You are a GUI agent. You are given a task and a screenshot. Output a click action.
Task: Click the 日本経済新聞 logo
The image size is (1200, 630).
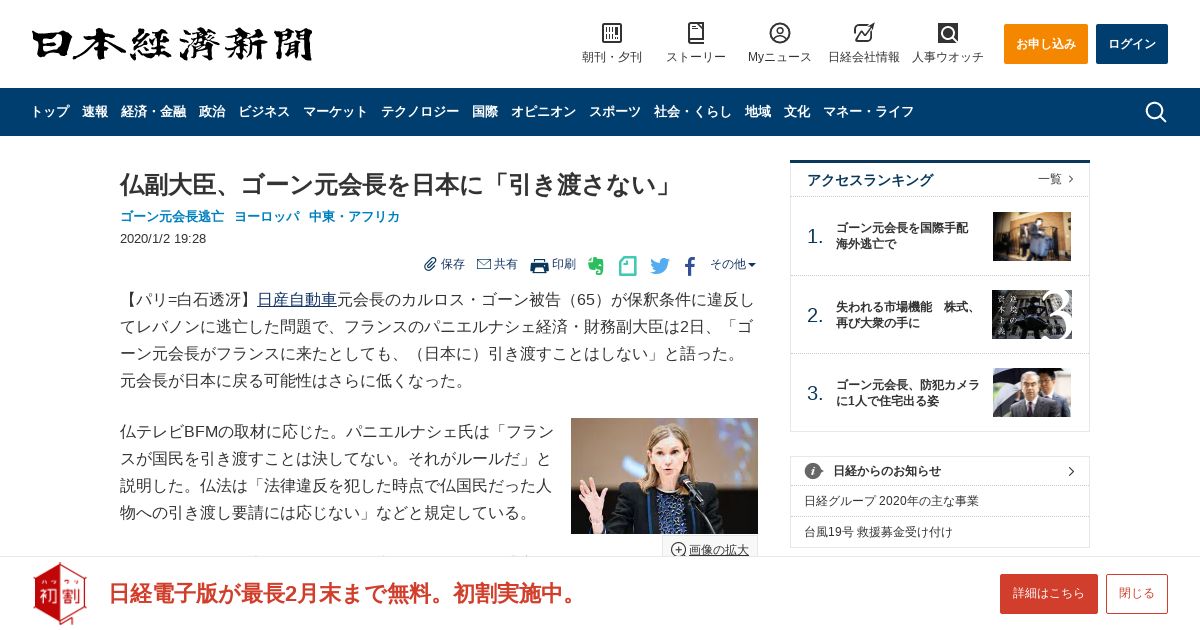pos(172,45)
